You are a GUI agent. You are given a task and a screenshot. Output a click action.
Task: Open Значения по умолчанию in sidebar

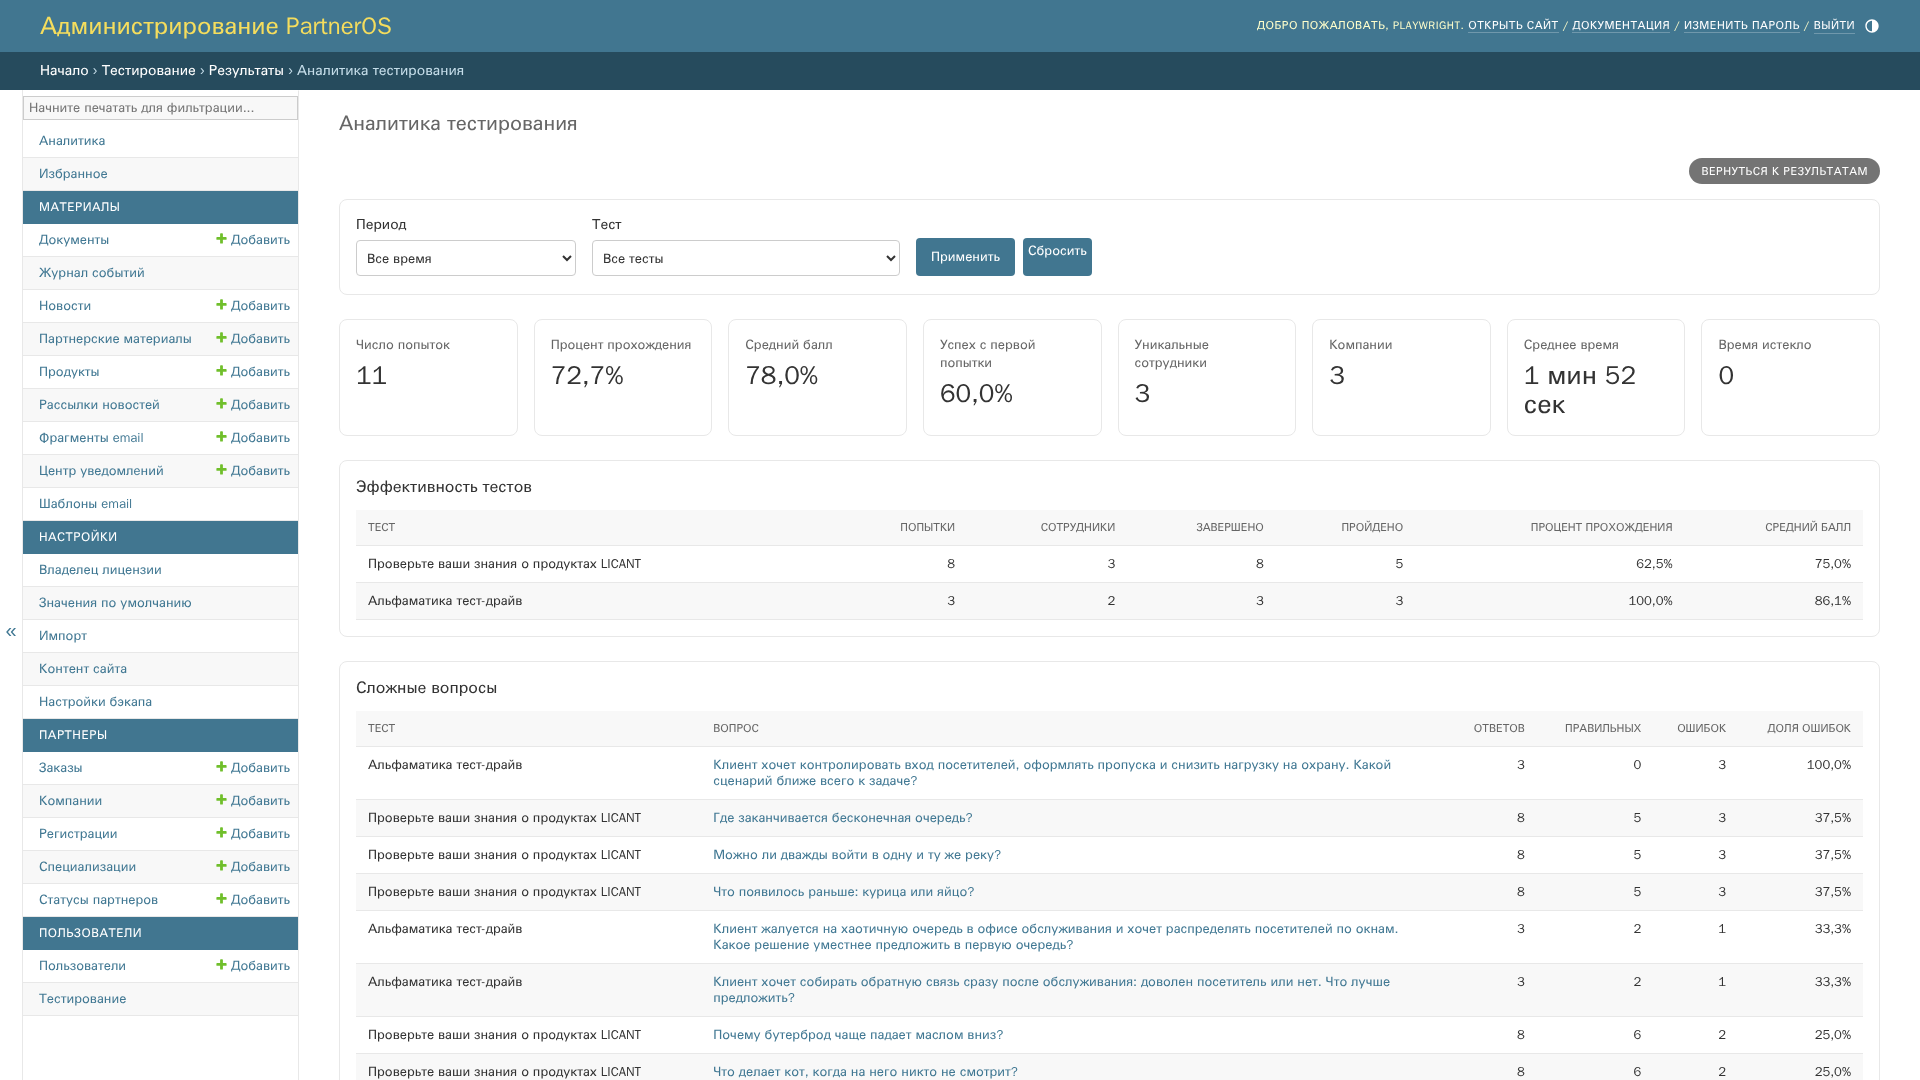click(x=115, y=603)
